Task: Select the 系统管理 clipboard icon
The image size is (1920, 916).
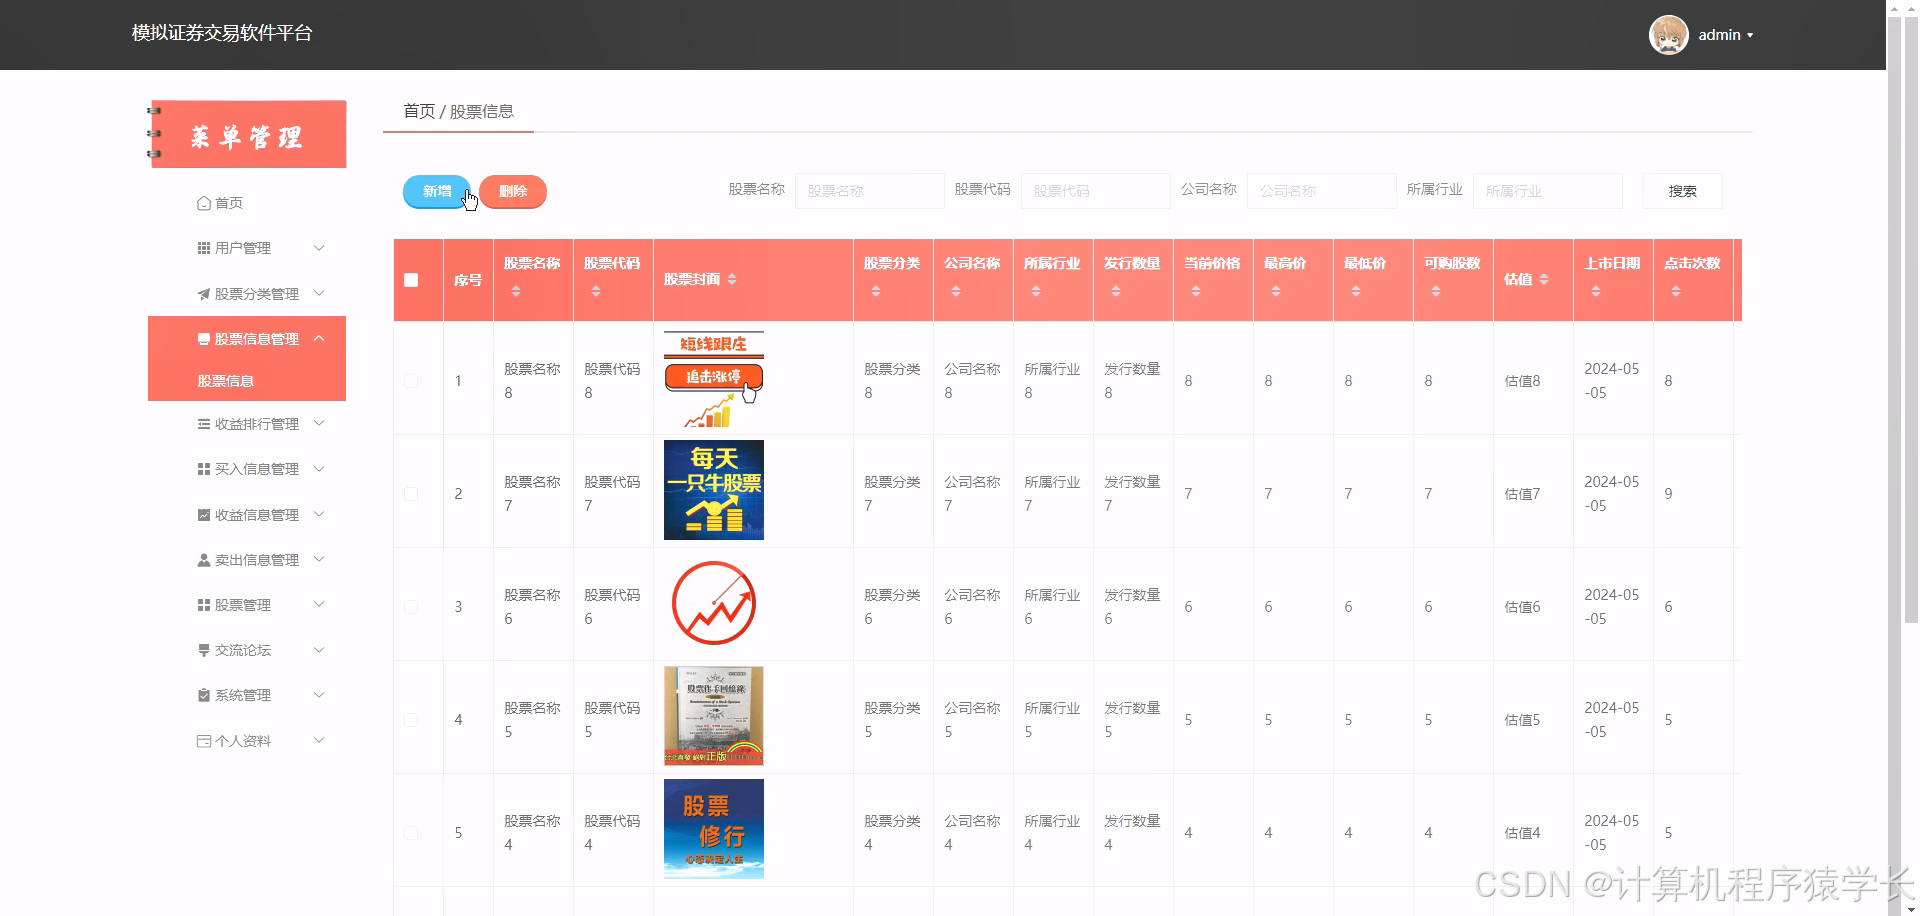Action: coord(203,694)
